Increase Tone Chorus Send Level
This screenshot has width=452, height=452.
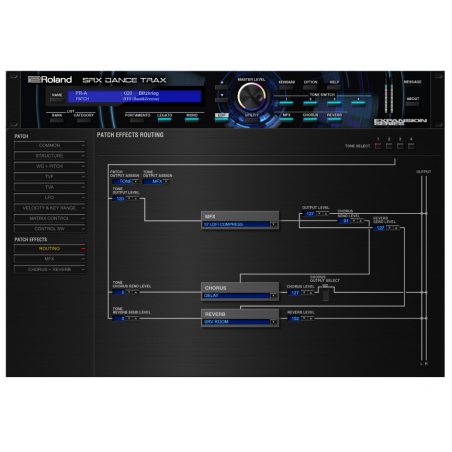point(136,292)
